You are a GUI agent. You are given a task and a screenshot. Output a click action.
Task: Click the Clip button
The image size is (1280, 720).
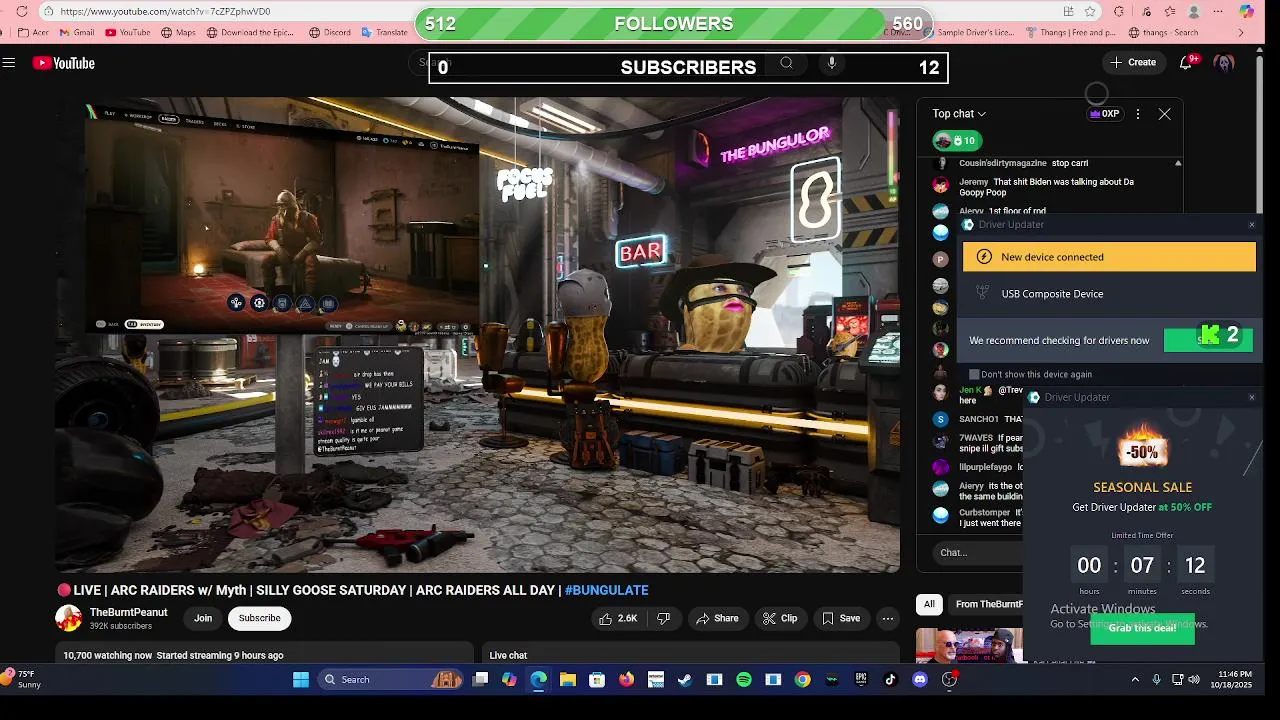coord(780,618)
